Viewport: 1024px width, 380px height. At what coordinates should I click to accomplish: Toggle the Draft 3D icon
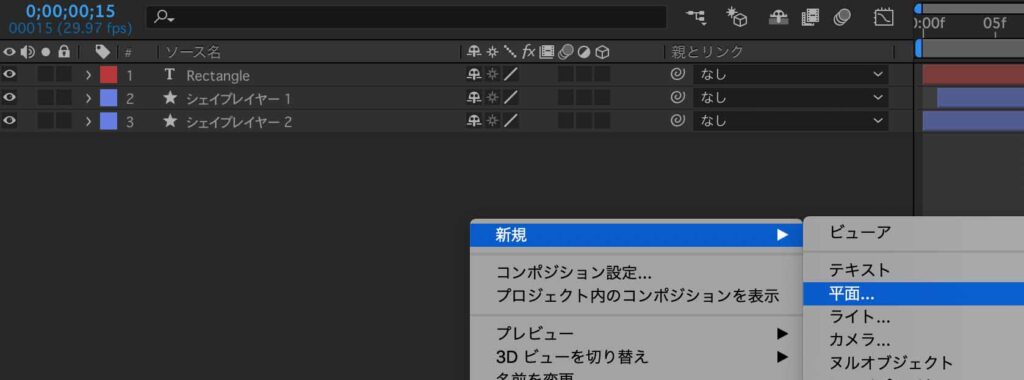tap(737, 18)
